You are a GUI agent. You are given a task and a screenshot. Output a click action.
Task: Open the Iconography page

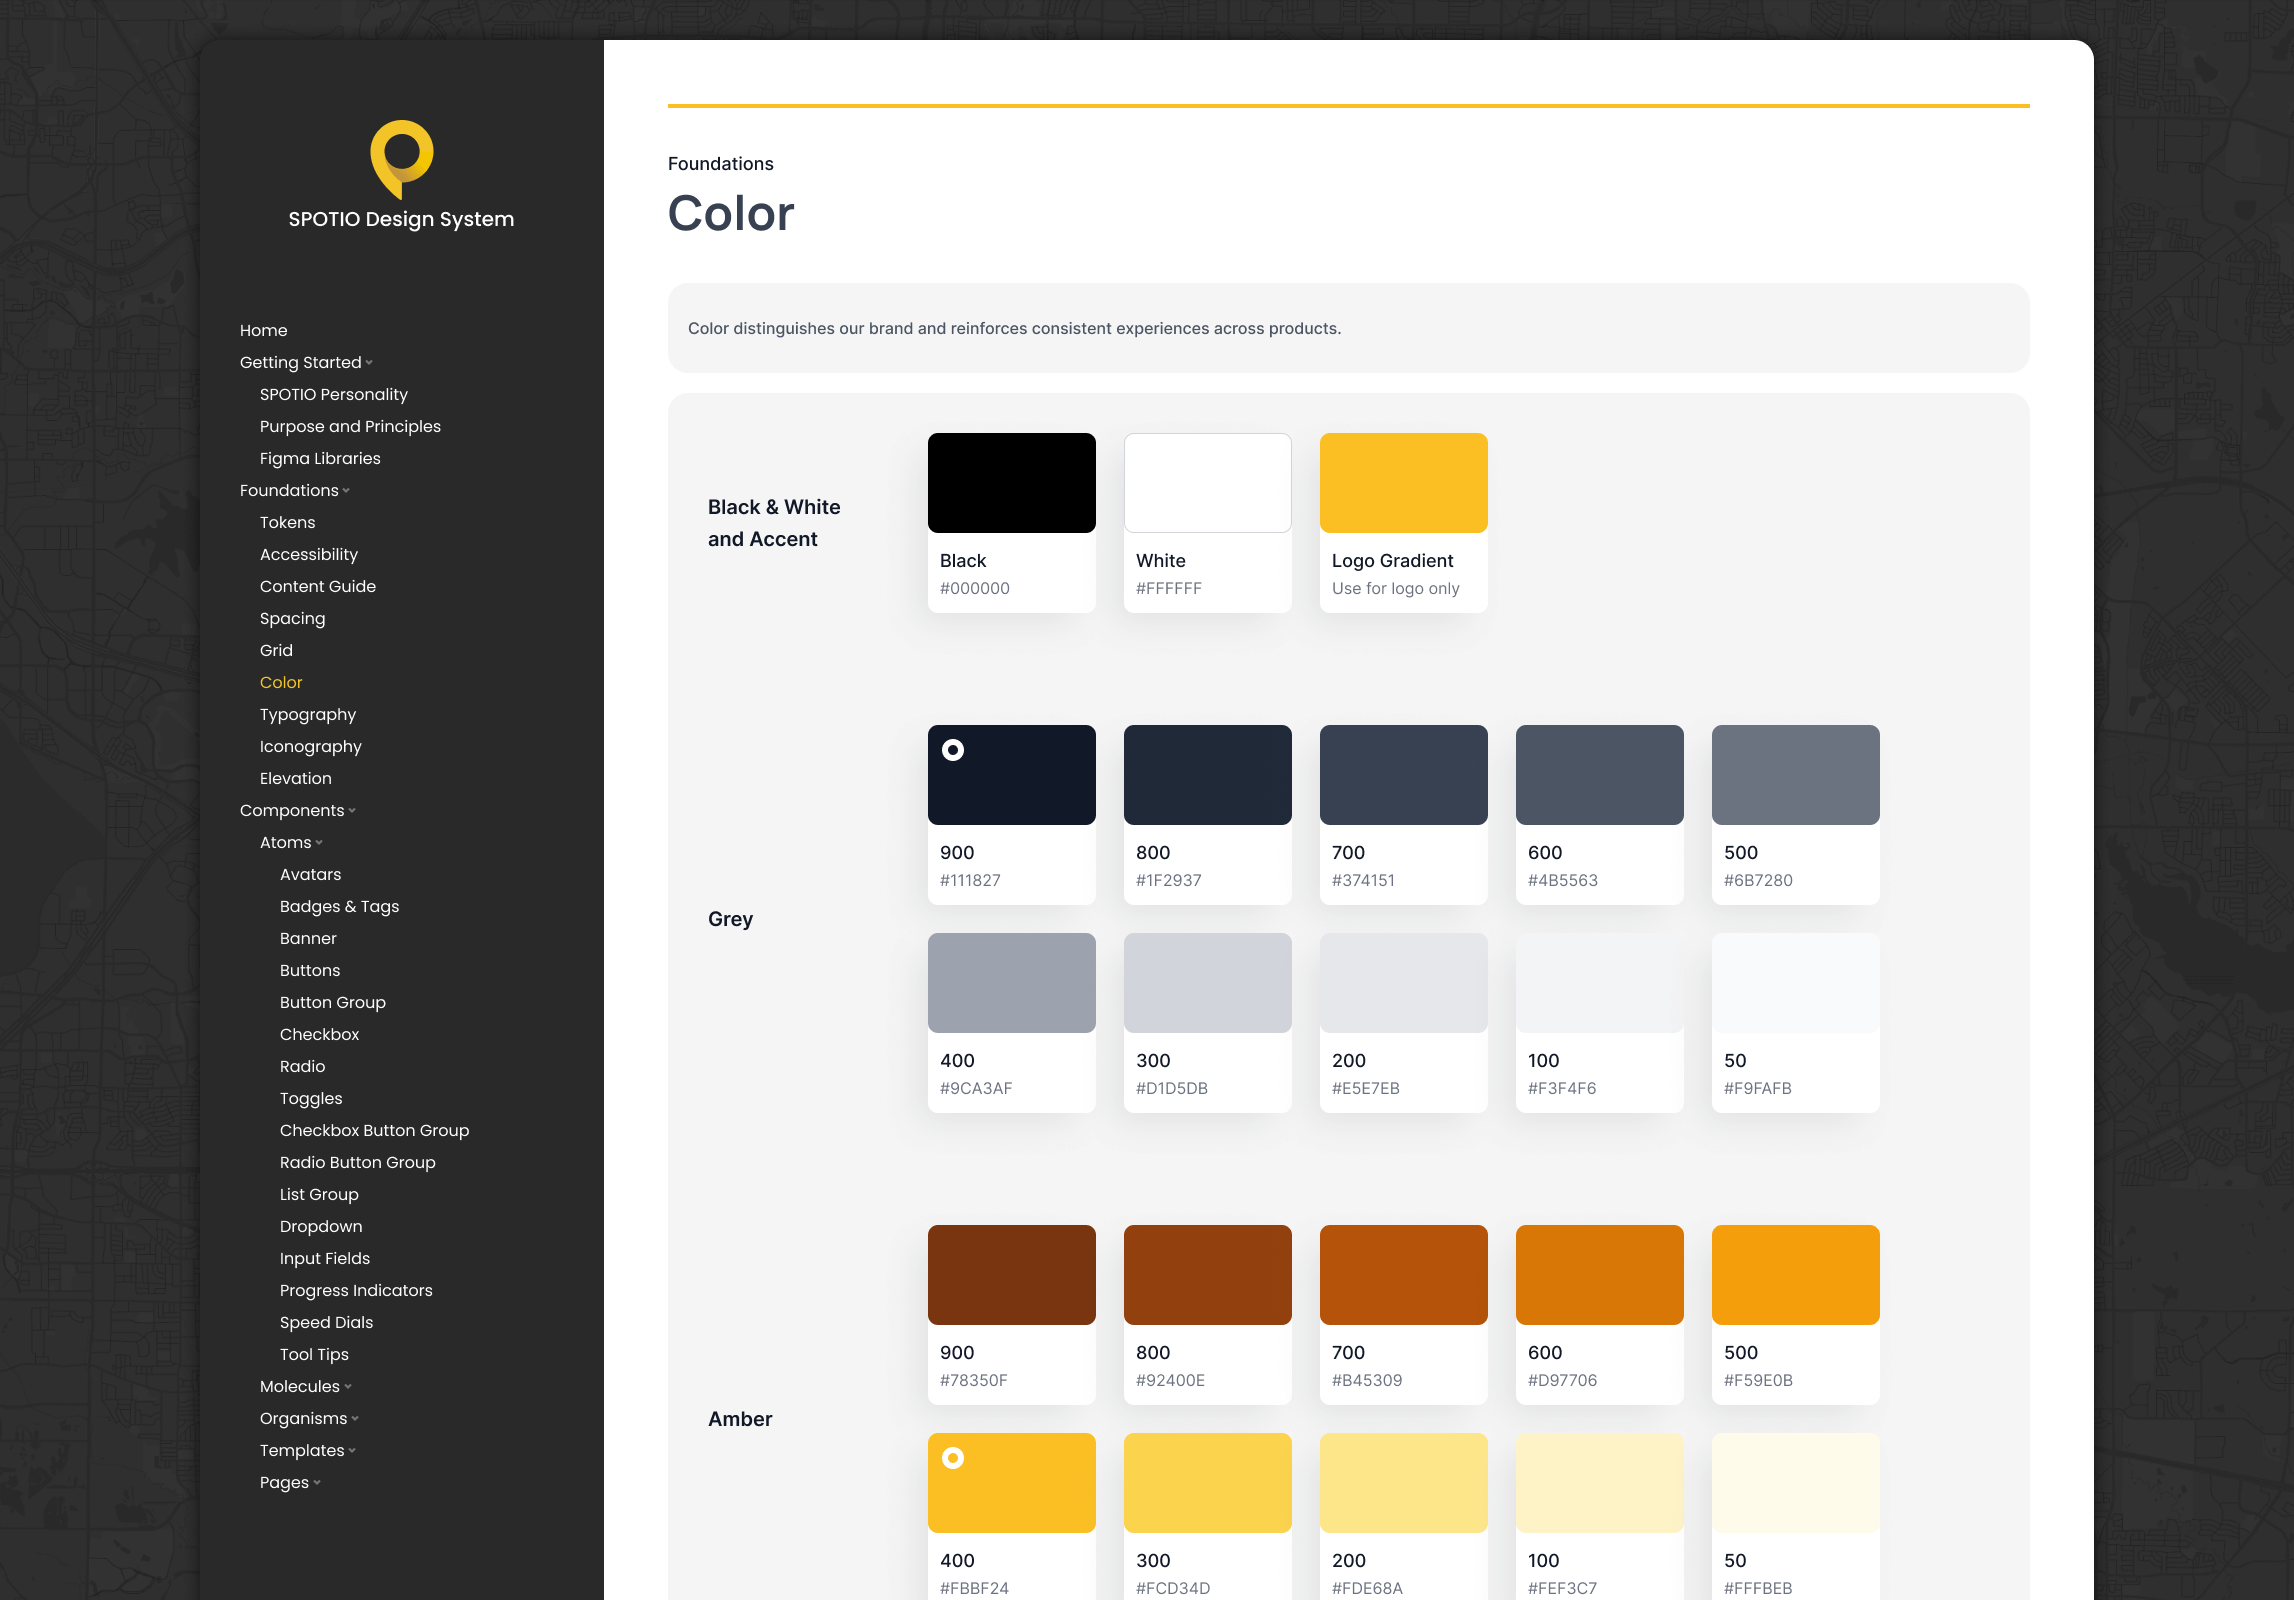pos(311,746)
